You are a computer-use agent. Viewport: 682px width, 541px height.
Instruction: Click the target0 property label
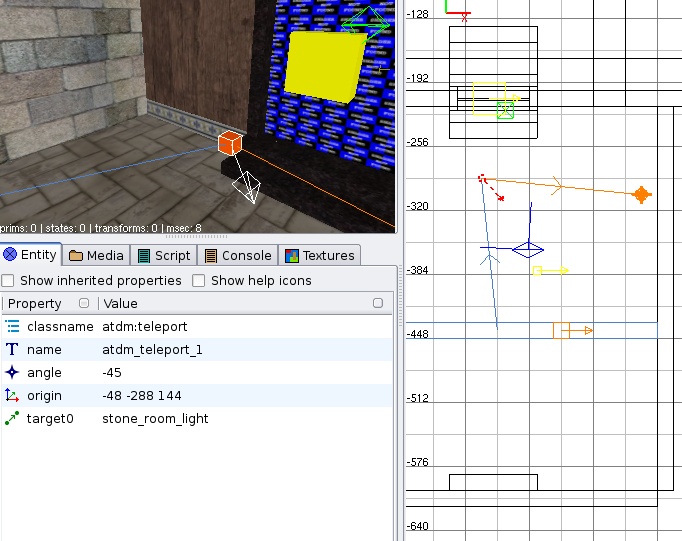click(x=50, y=419)
